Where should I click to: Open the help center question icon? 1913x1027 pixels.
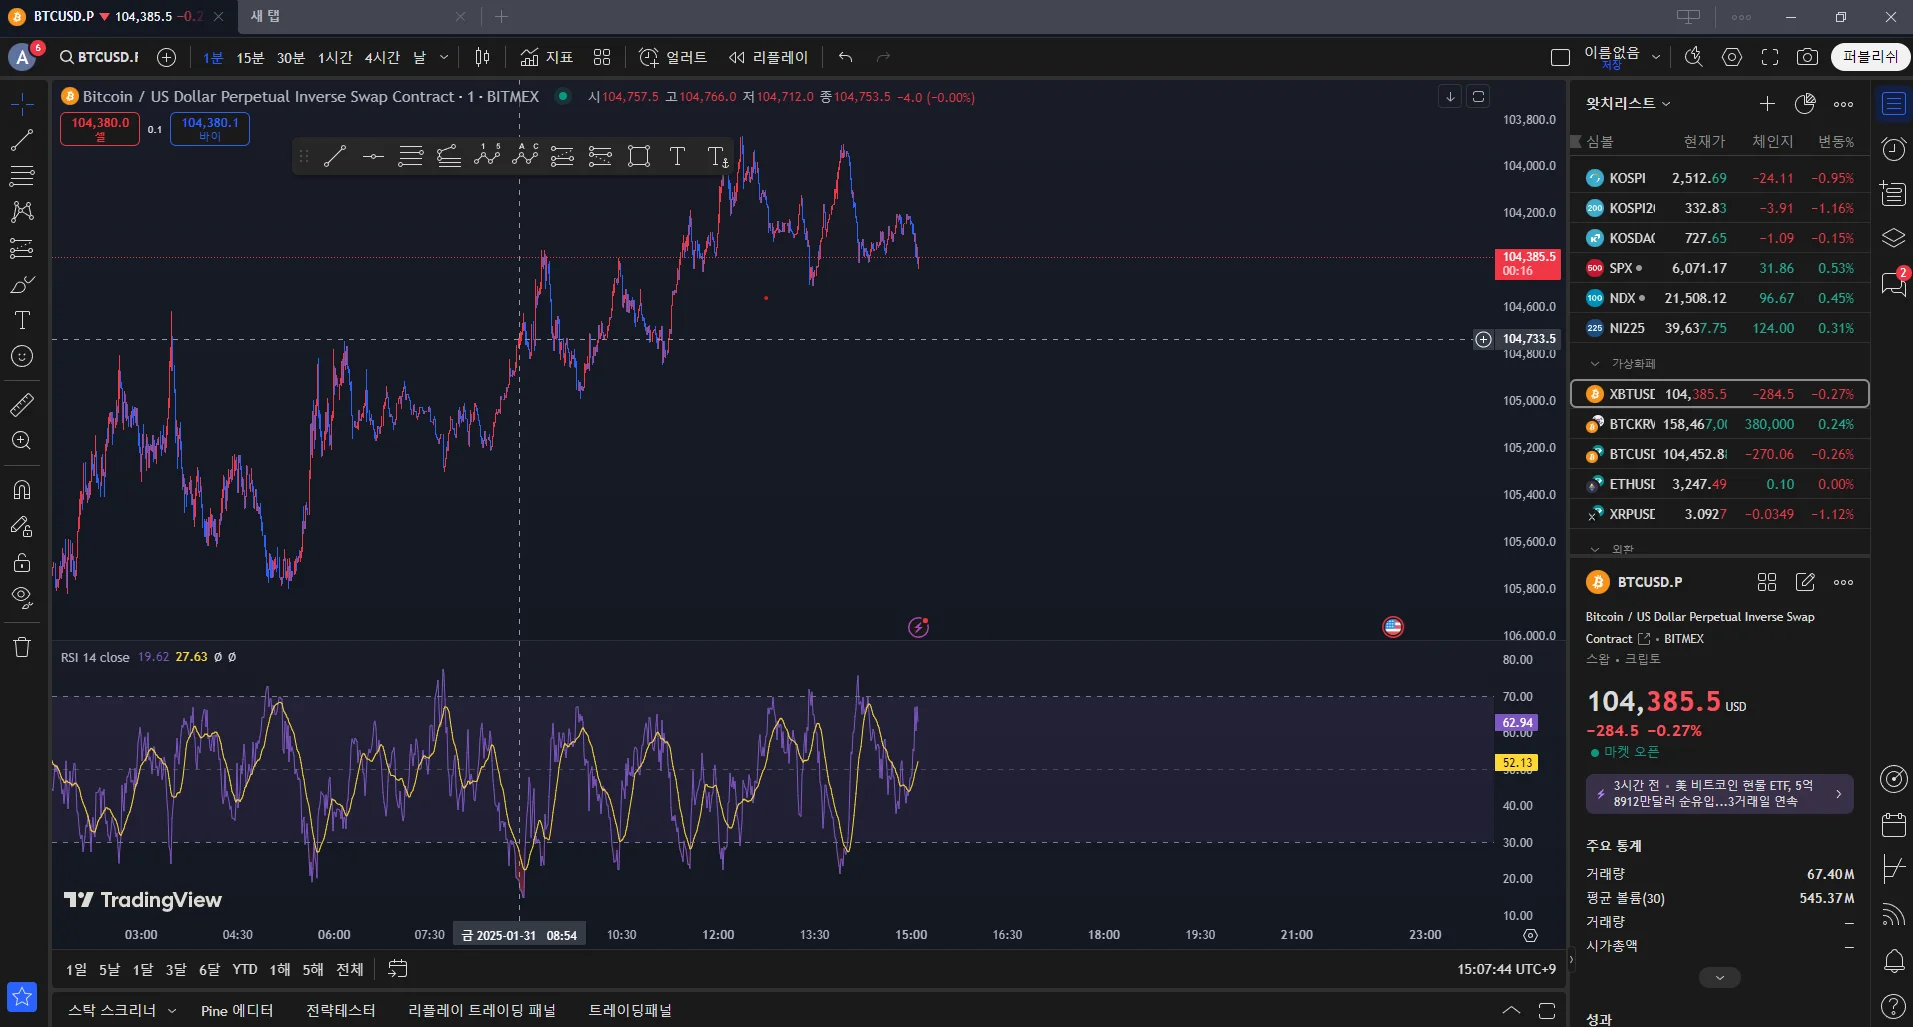[1894, 1006]
